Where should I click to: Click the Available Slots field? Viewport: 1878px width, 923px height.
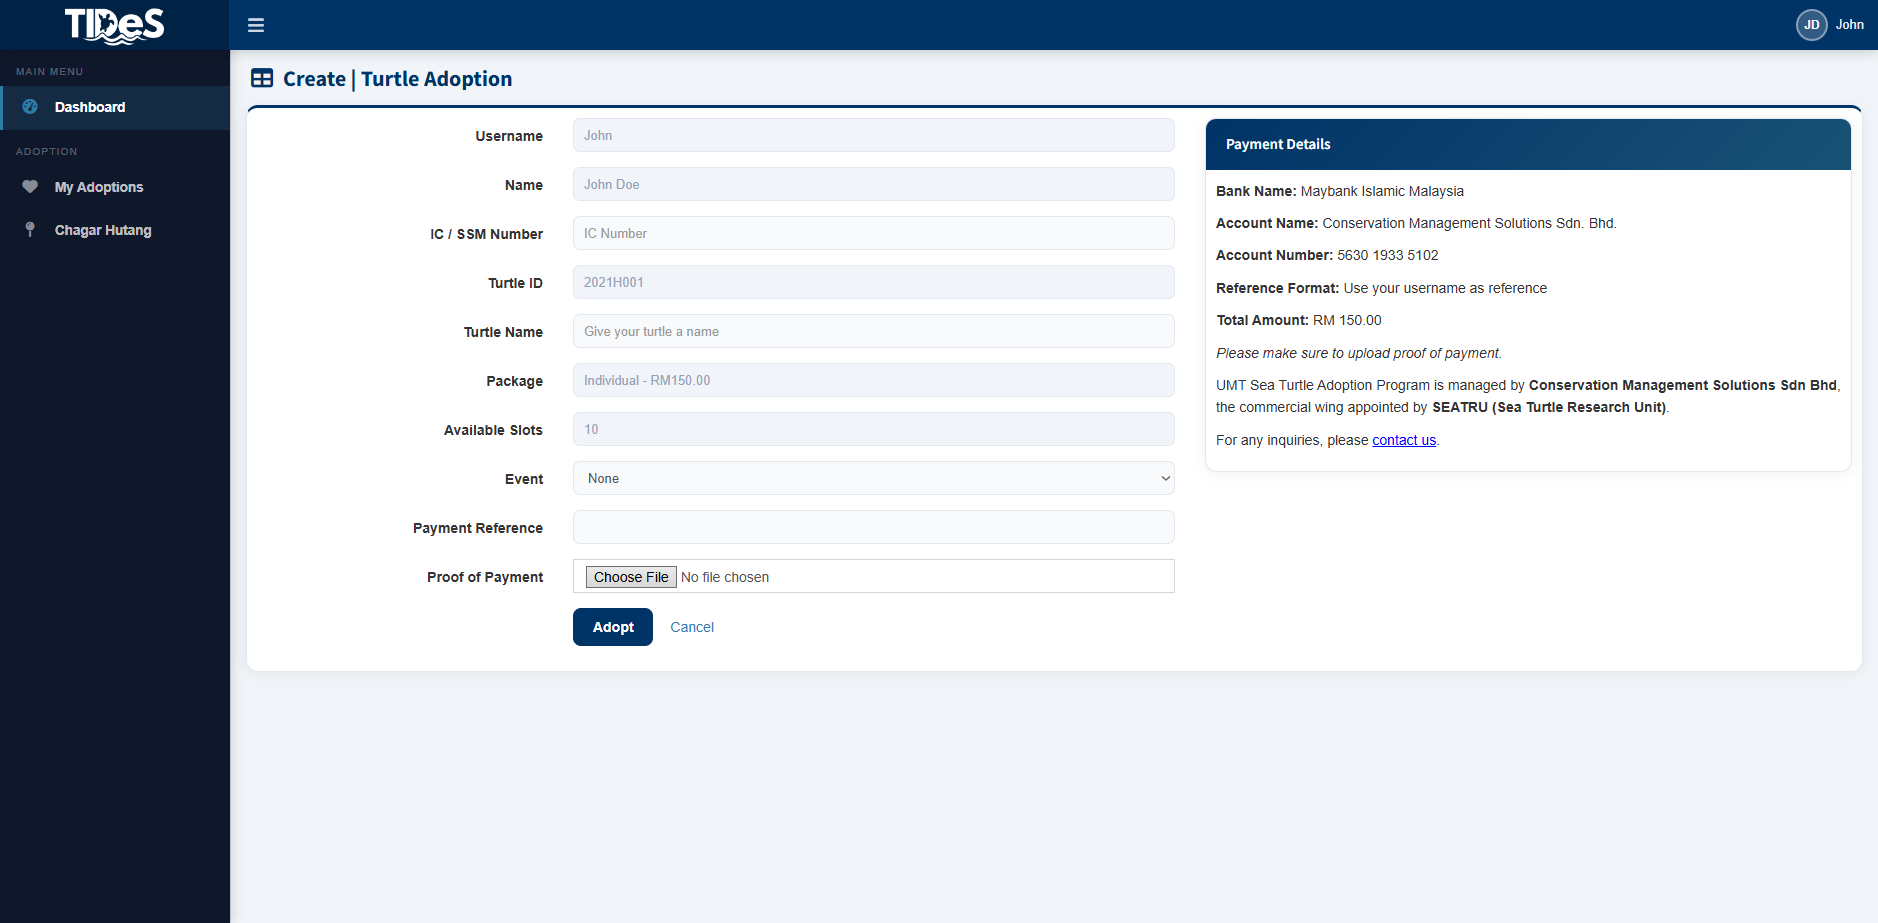point(873,429)
